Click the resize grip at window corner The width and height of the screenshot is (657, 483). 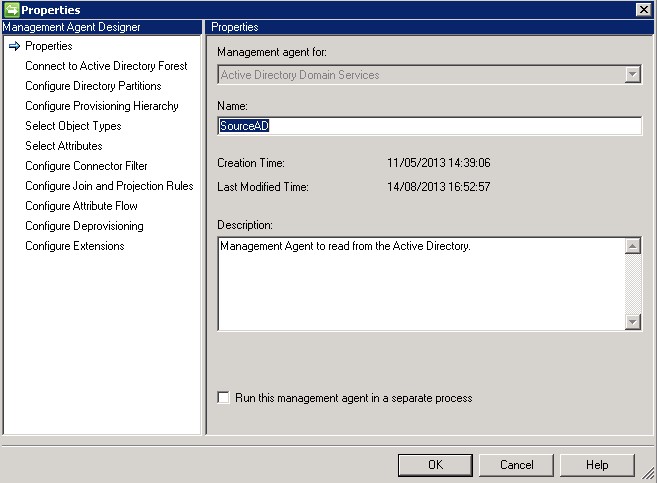coord(648,473)
